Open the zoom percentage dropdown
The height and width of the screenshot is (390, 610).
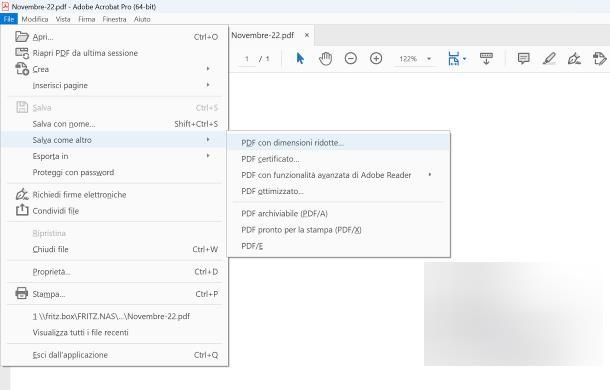(x=429, y=59)
